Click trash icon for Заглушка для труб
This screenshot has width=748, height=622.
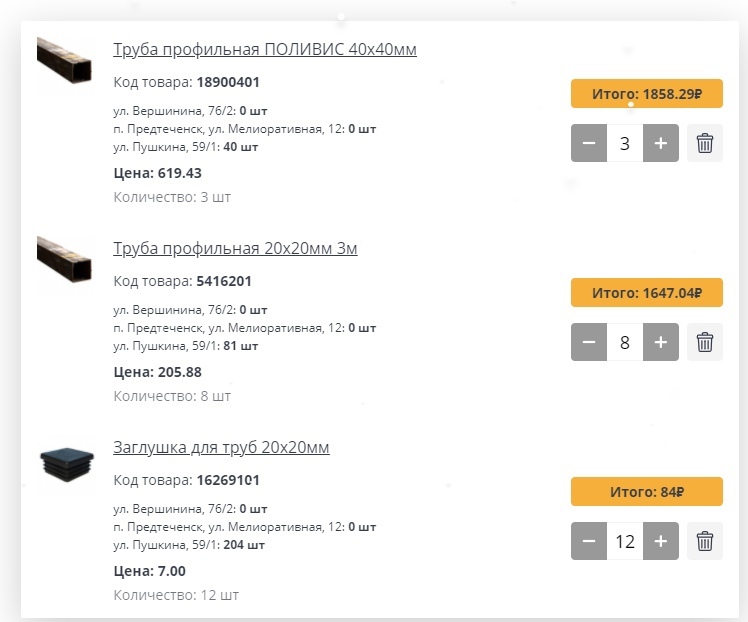[704, 541]
